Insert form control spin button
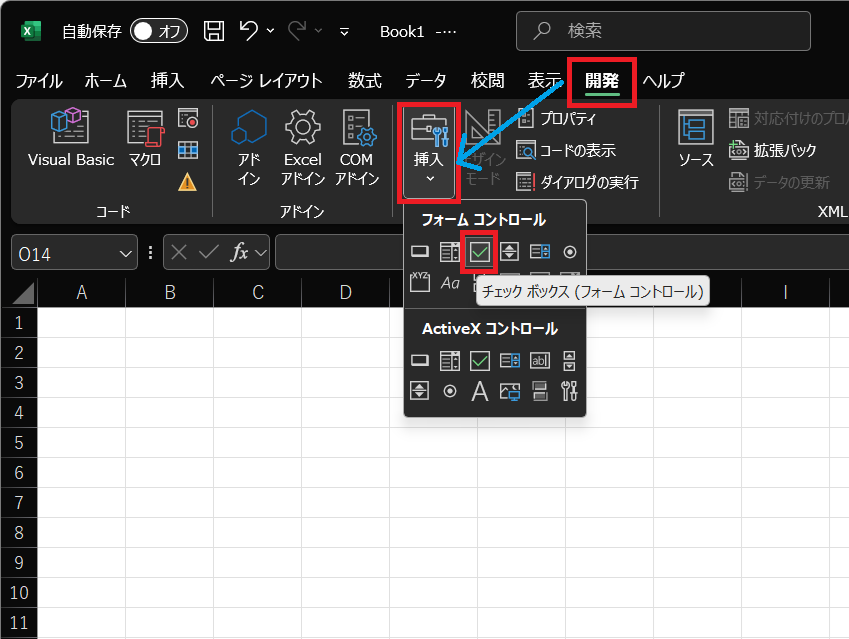The image size is (849, 639). pyautogui.click(x=510, y=252)
